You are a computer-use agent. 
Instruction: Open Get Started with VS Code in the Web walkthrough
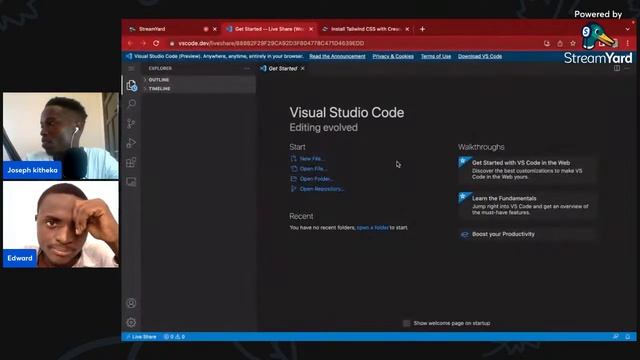[x=527, y=169]
